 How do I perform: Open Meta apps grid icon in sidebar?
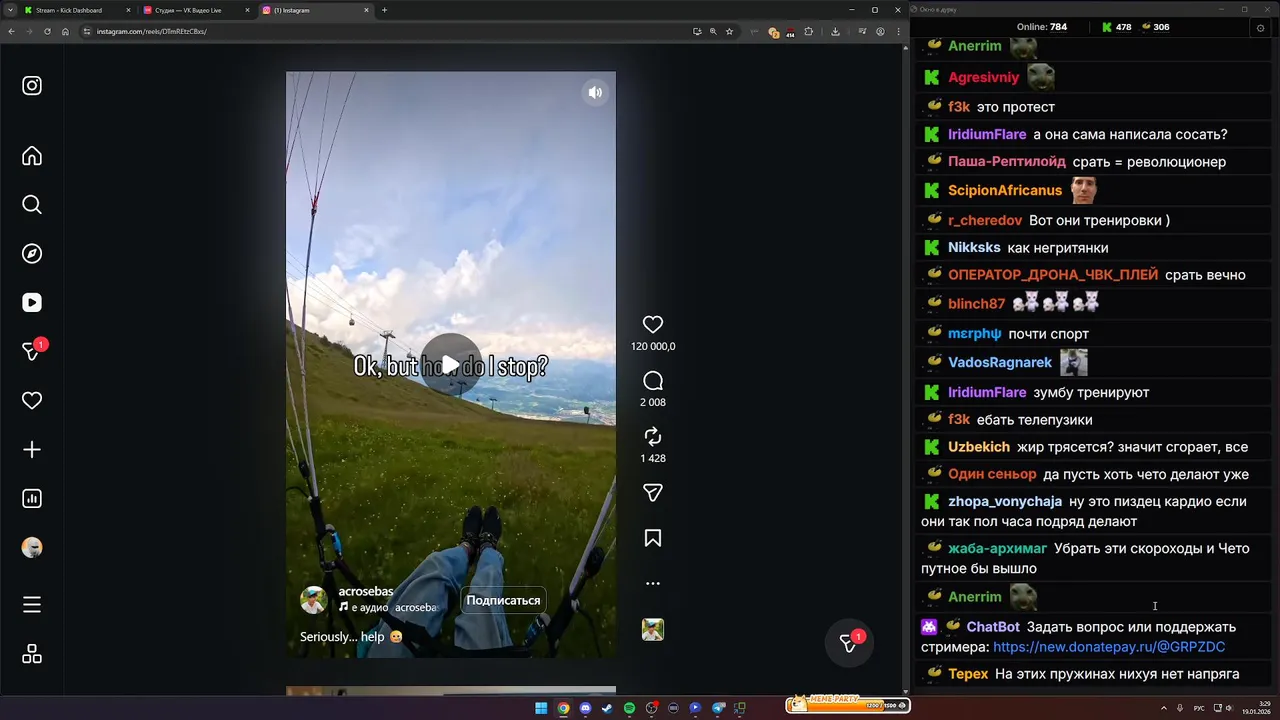[x=32, y=654]
